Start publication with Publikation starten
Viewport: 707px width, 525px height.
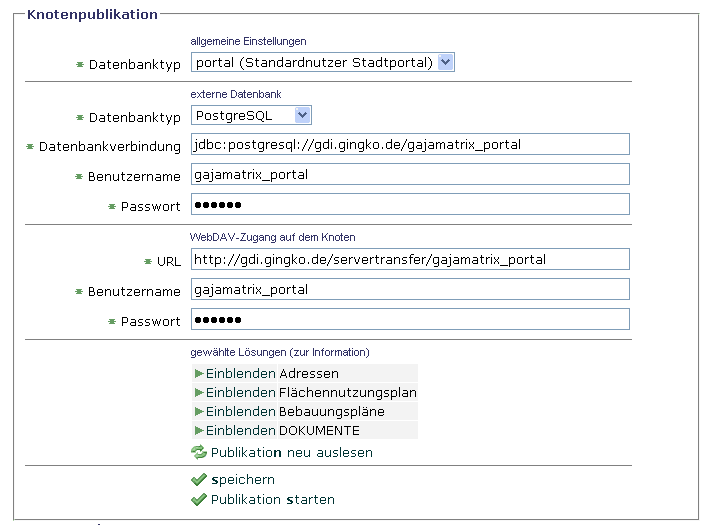click(272, 499)
